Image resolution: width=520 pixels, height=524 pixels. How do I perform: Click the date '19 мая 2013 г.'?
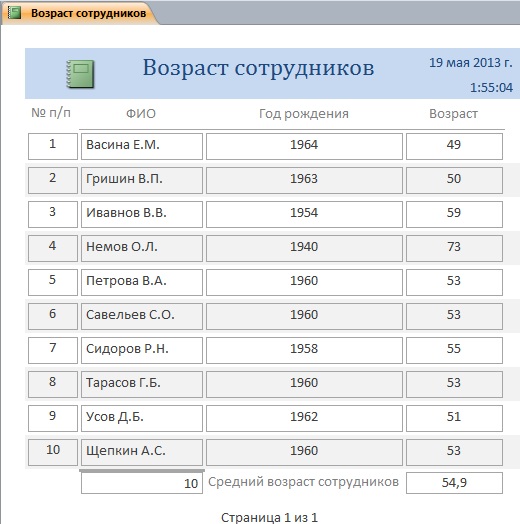point(471,62)
